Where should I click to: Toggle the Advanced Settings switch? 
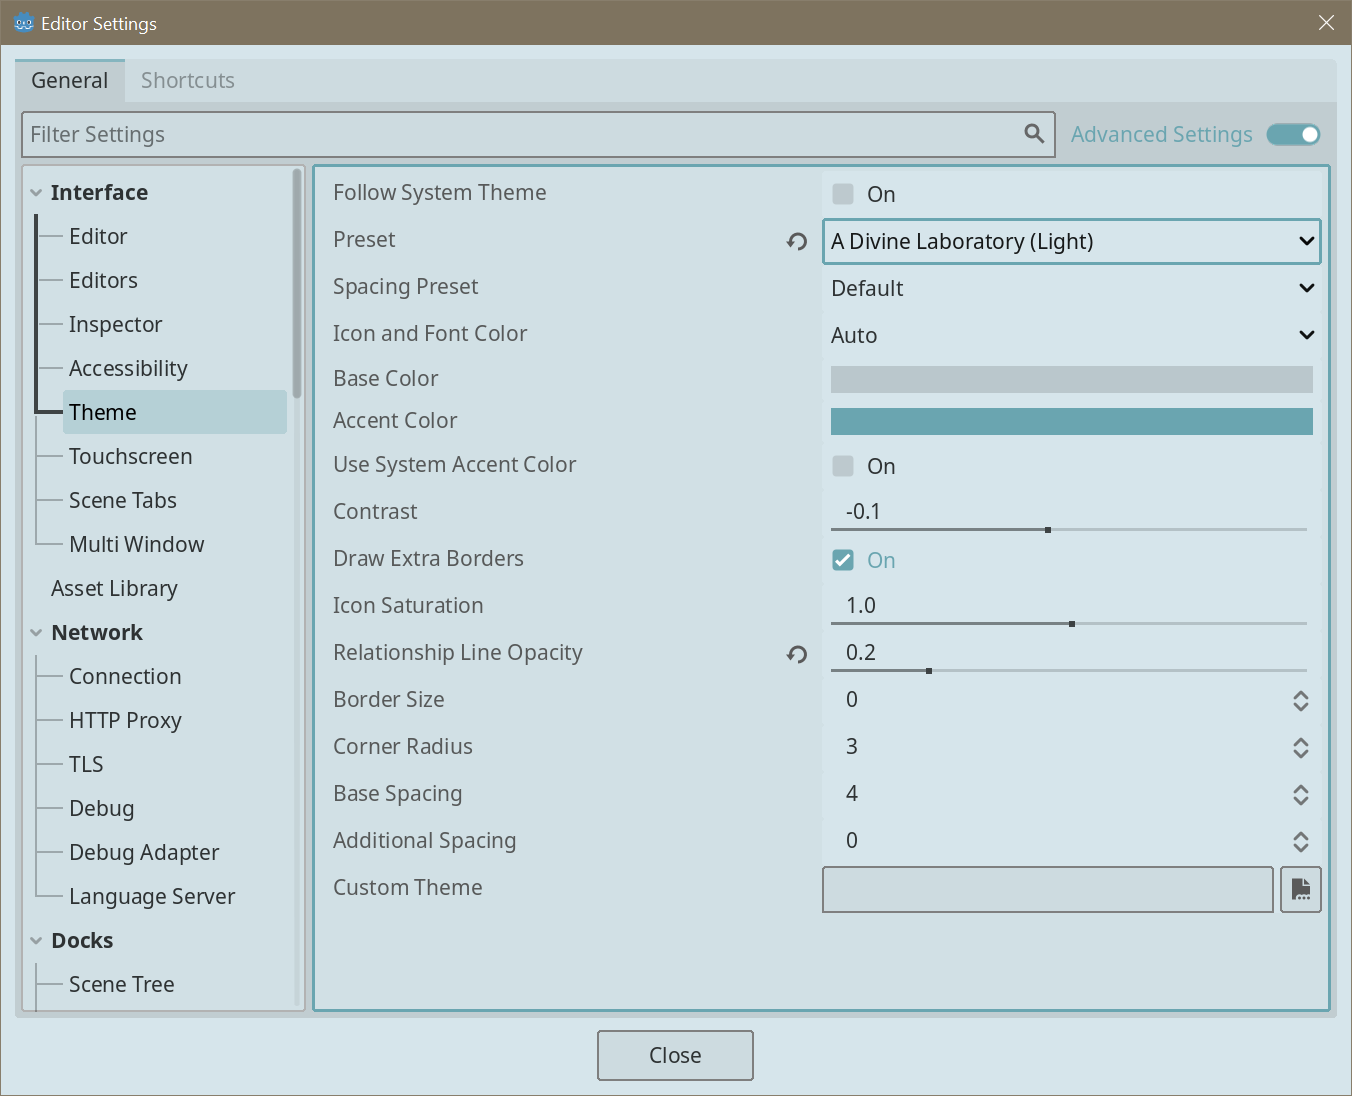(1294, 134)
